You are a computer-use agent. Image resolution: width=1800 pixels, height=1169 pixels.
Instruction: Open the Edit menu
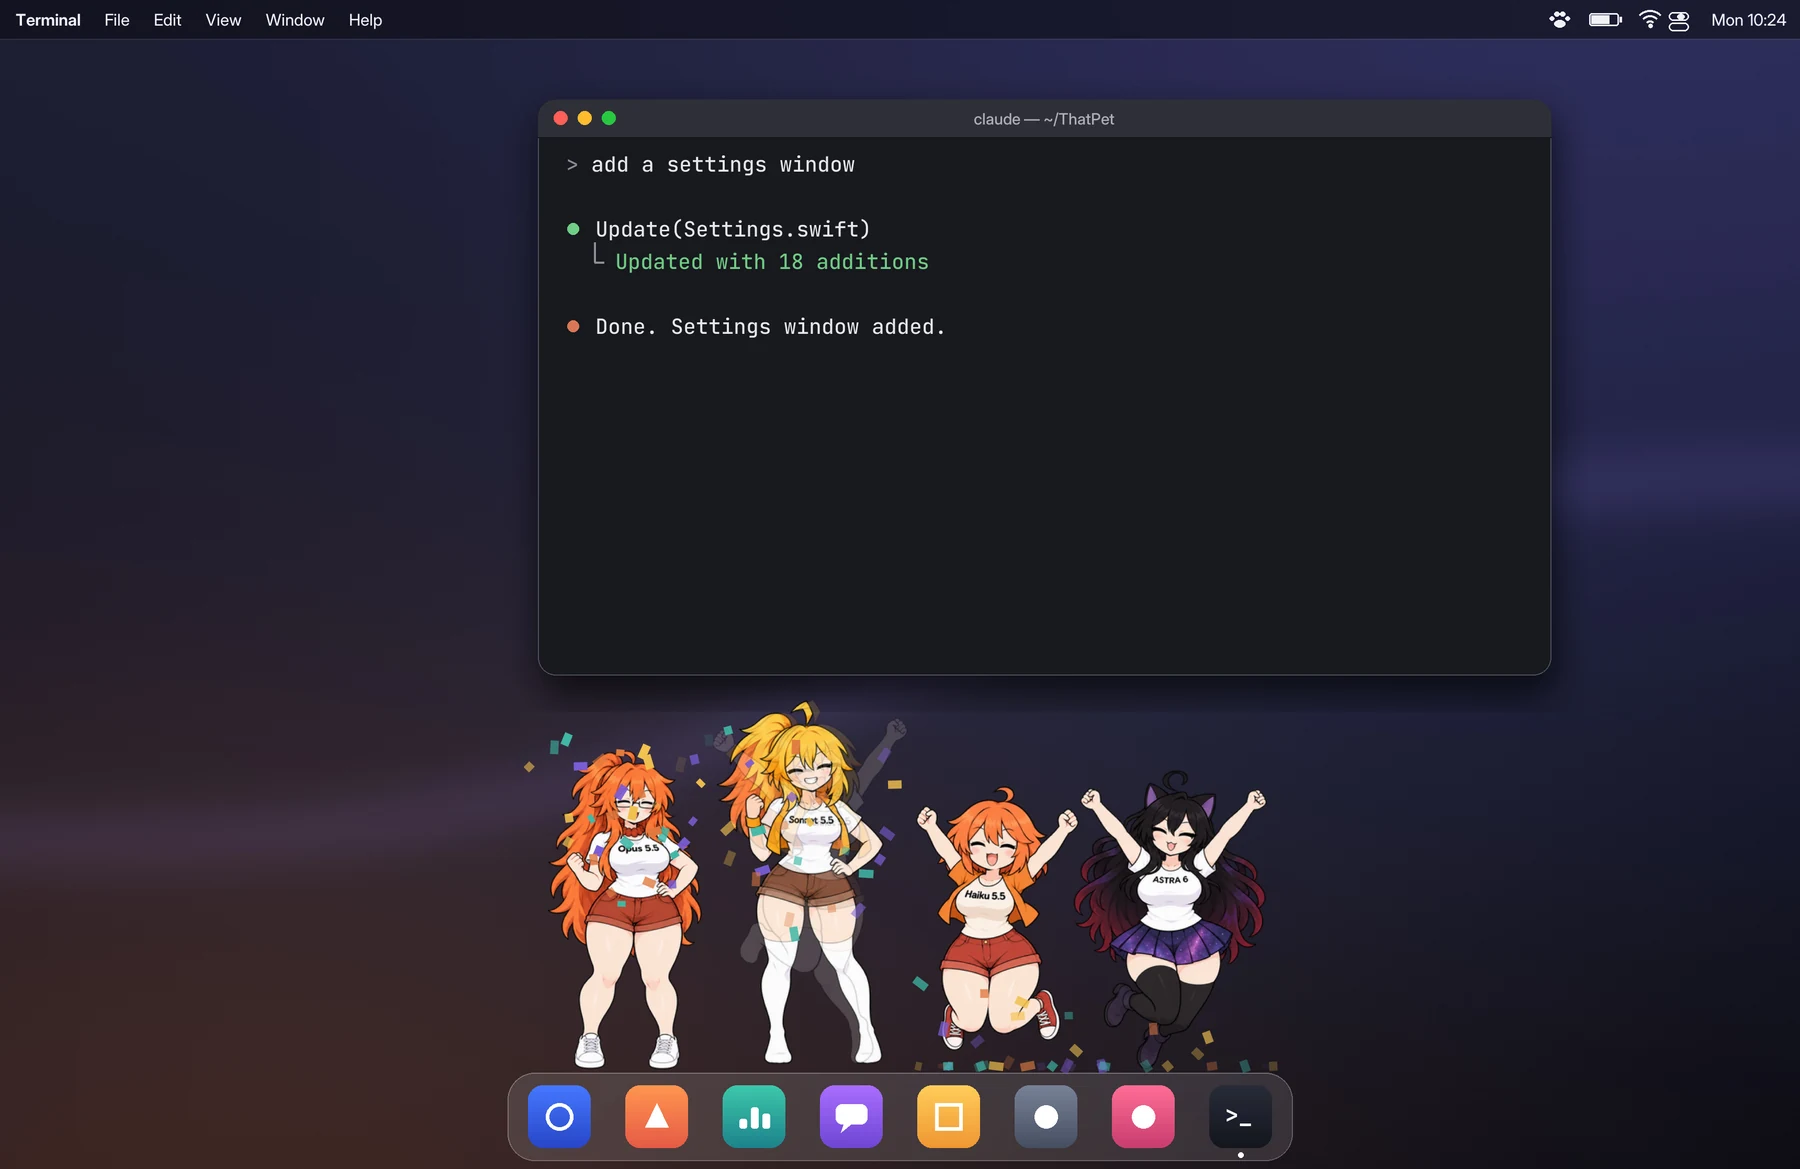pyautogui.click(x=167, y=20)
